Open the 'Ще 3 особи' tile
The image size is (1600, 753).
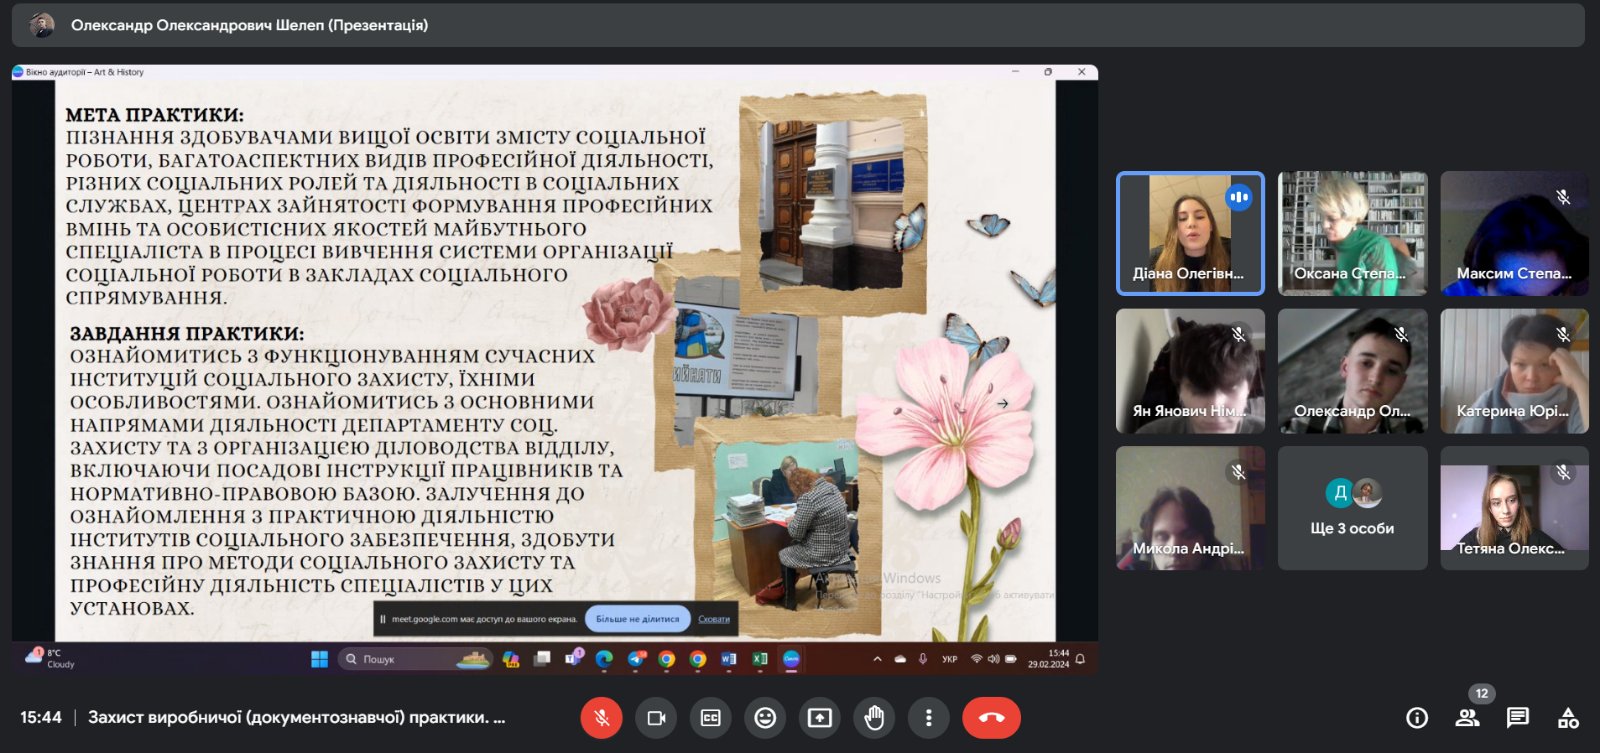[1352, 508]
